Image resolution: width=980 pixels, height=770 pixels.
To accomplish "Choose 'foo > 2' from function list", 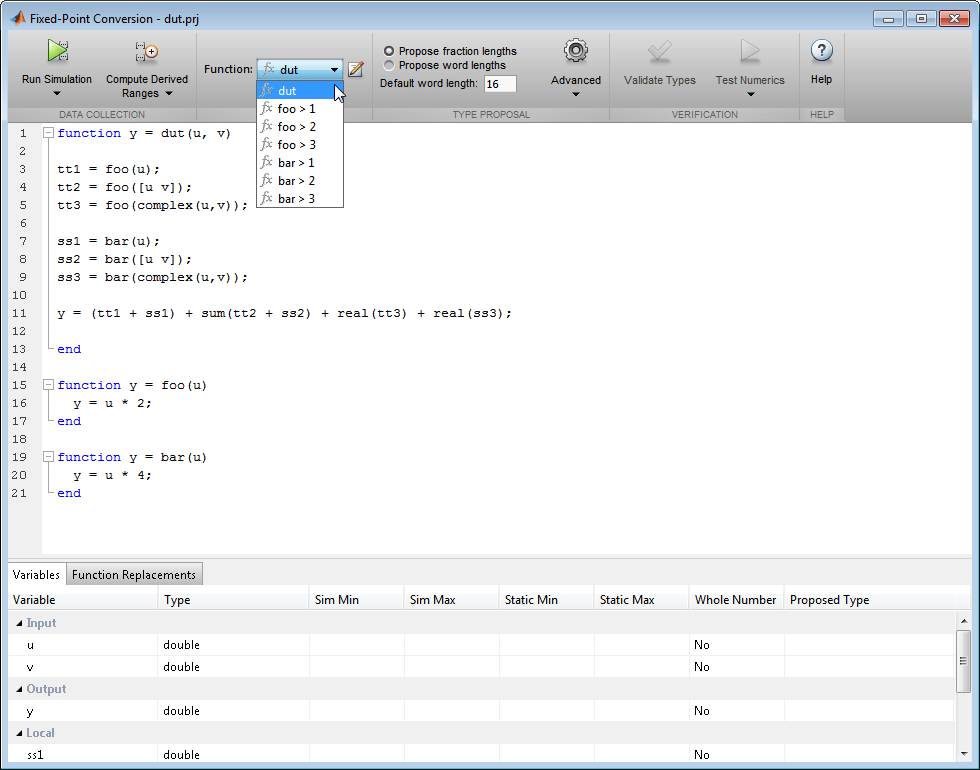I will click(296, 127).
